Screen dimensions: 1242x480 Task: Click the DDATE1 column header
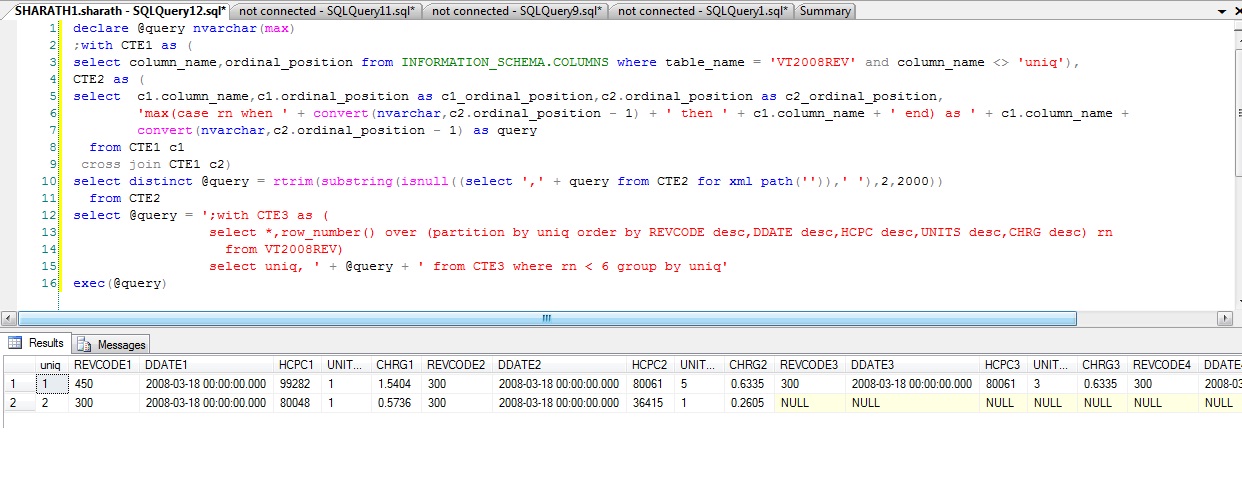tap(208, 366)
